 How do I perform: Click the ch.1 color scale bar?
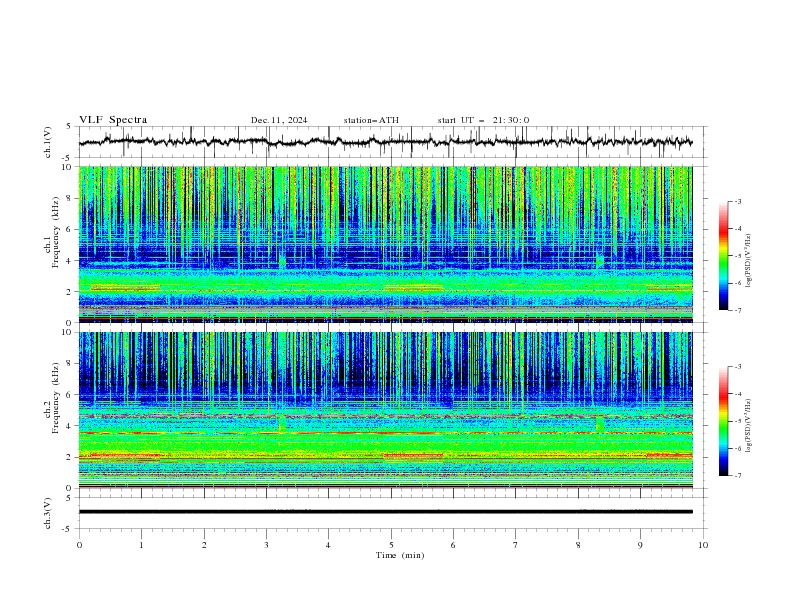pyautogui.click(x=723, y=256)
